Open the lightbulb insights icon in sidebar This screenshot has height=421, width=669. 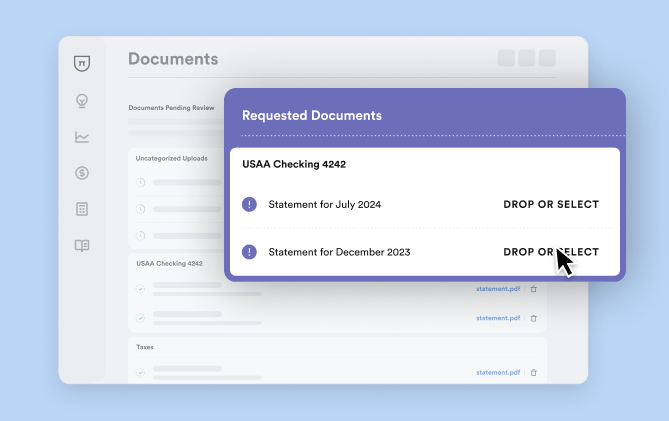pos(82,100)
